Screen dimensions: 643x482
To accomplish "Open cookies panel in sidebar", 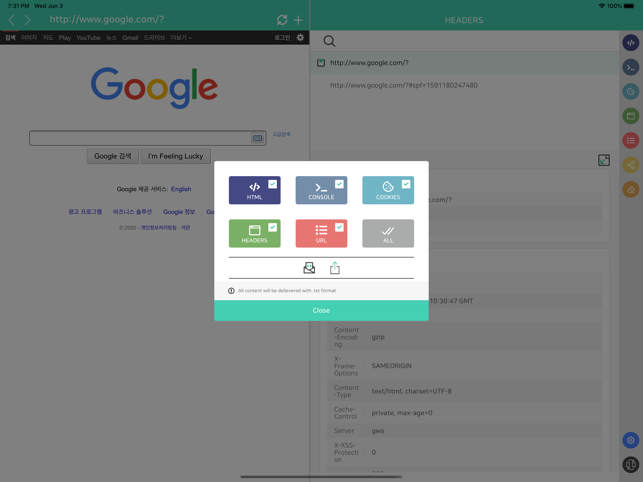I will [631, 91].
